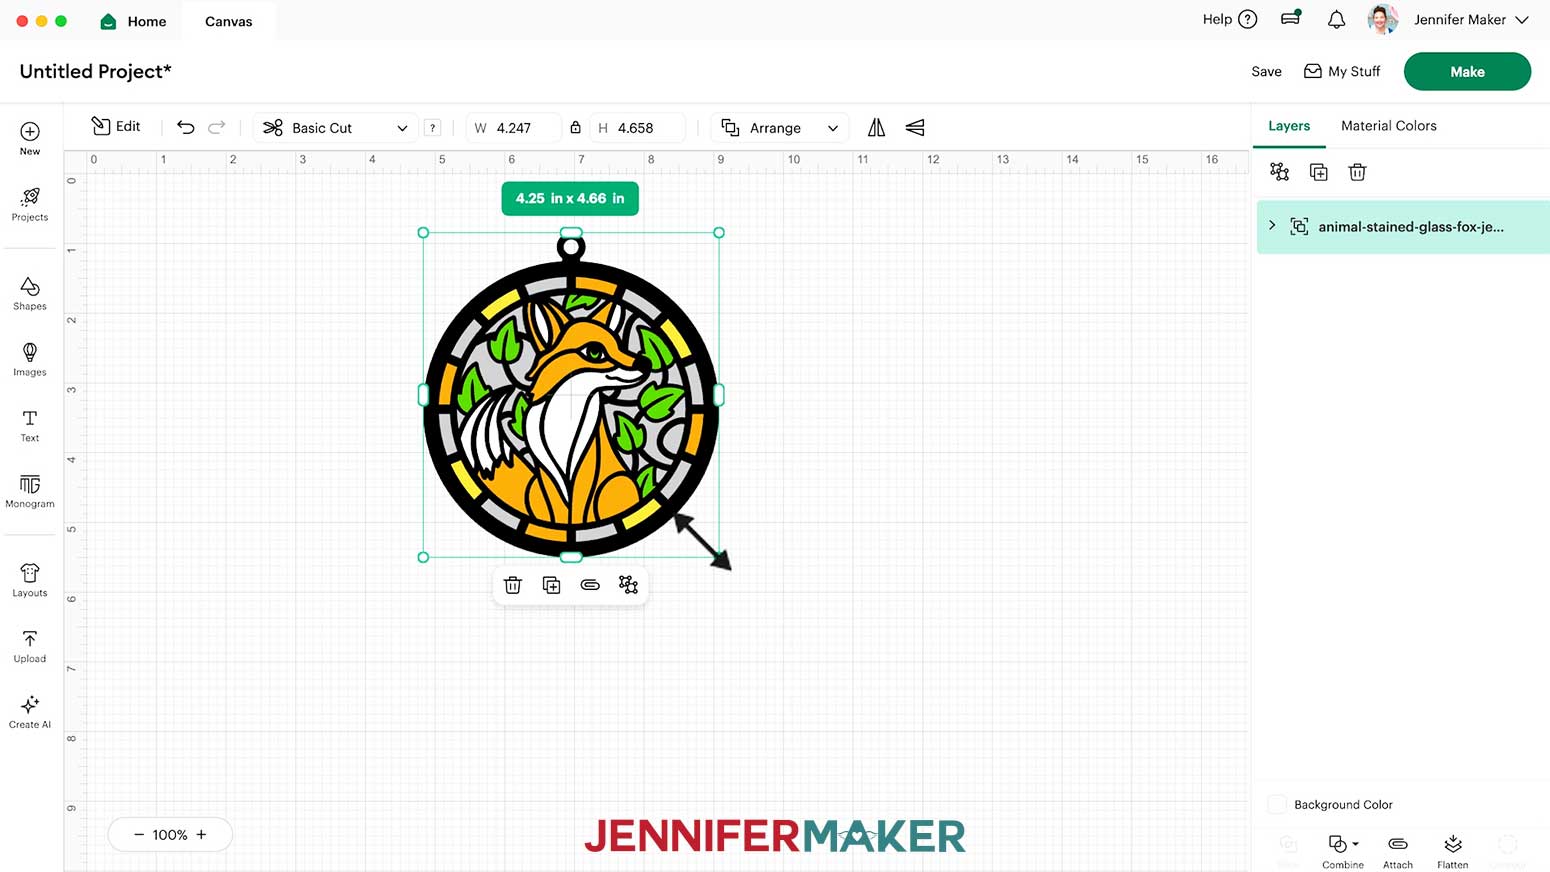Click the 100% zoom level indicator
This screenshot has width=1550, height=872.
tap(170, 834)
